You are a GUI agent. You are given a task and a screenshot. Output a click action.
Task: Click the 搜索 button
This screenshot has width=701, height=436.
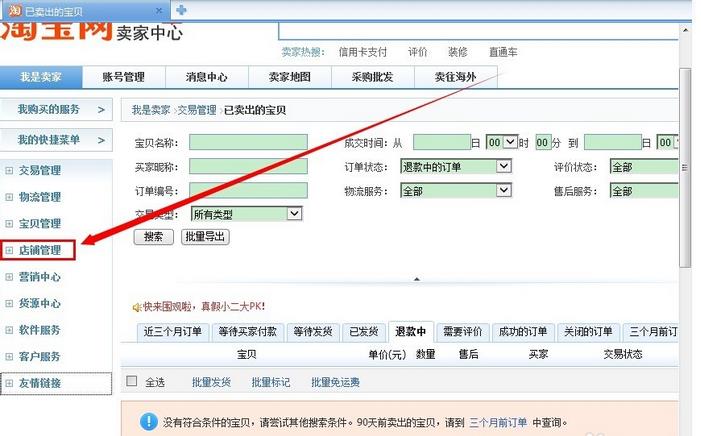coord(153,237)
